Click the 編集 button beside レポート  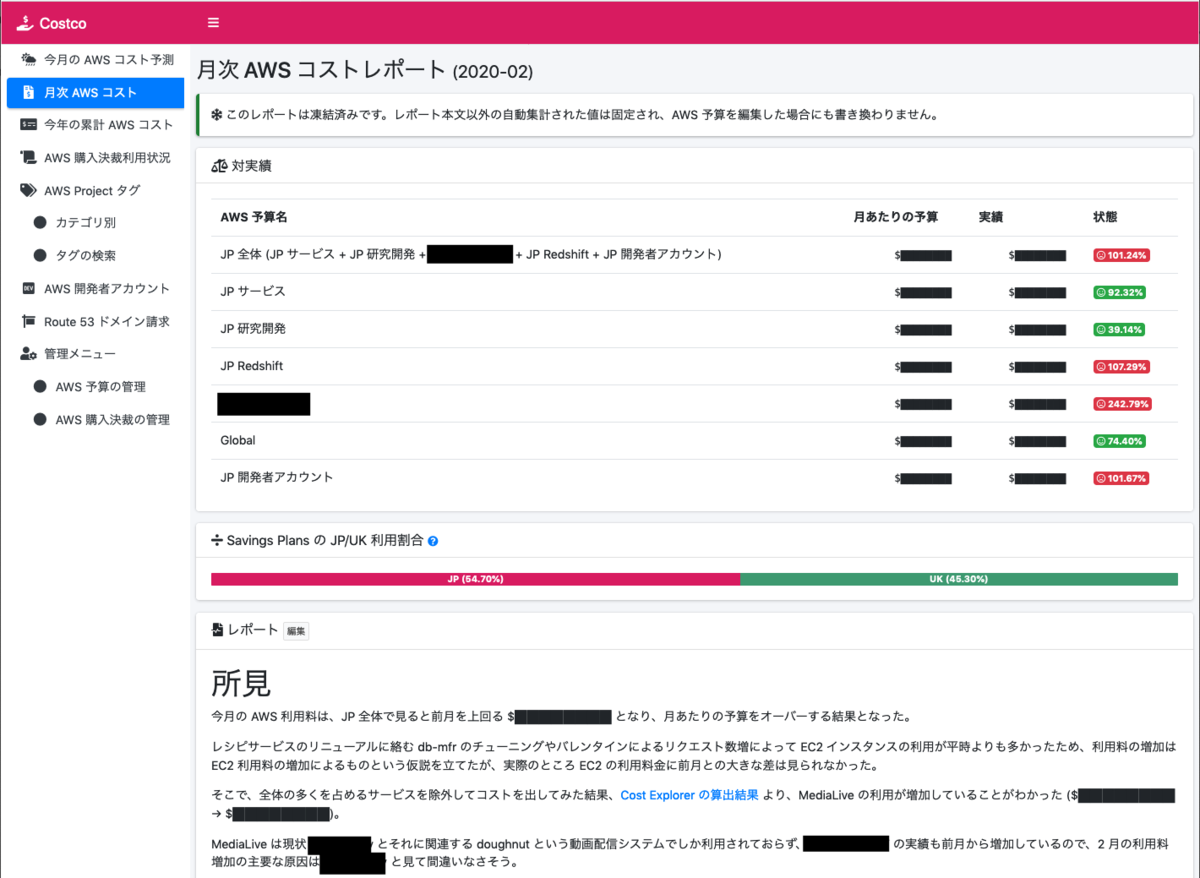coord(295,631)
